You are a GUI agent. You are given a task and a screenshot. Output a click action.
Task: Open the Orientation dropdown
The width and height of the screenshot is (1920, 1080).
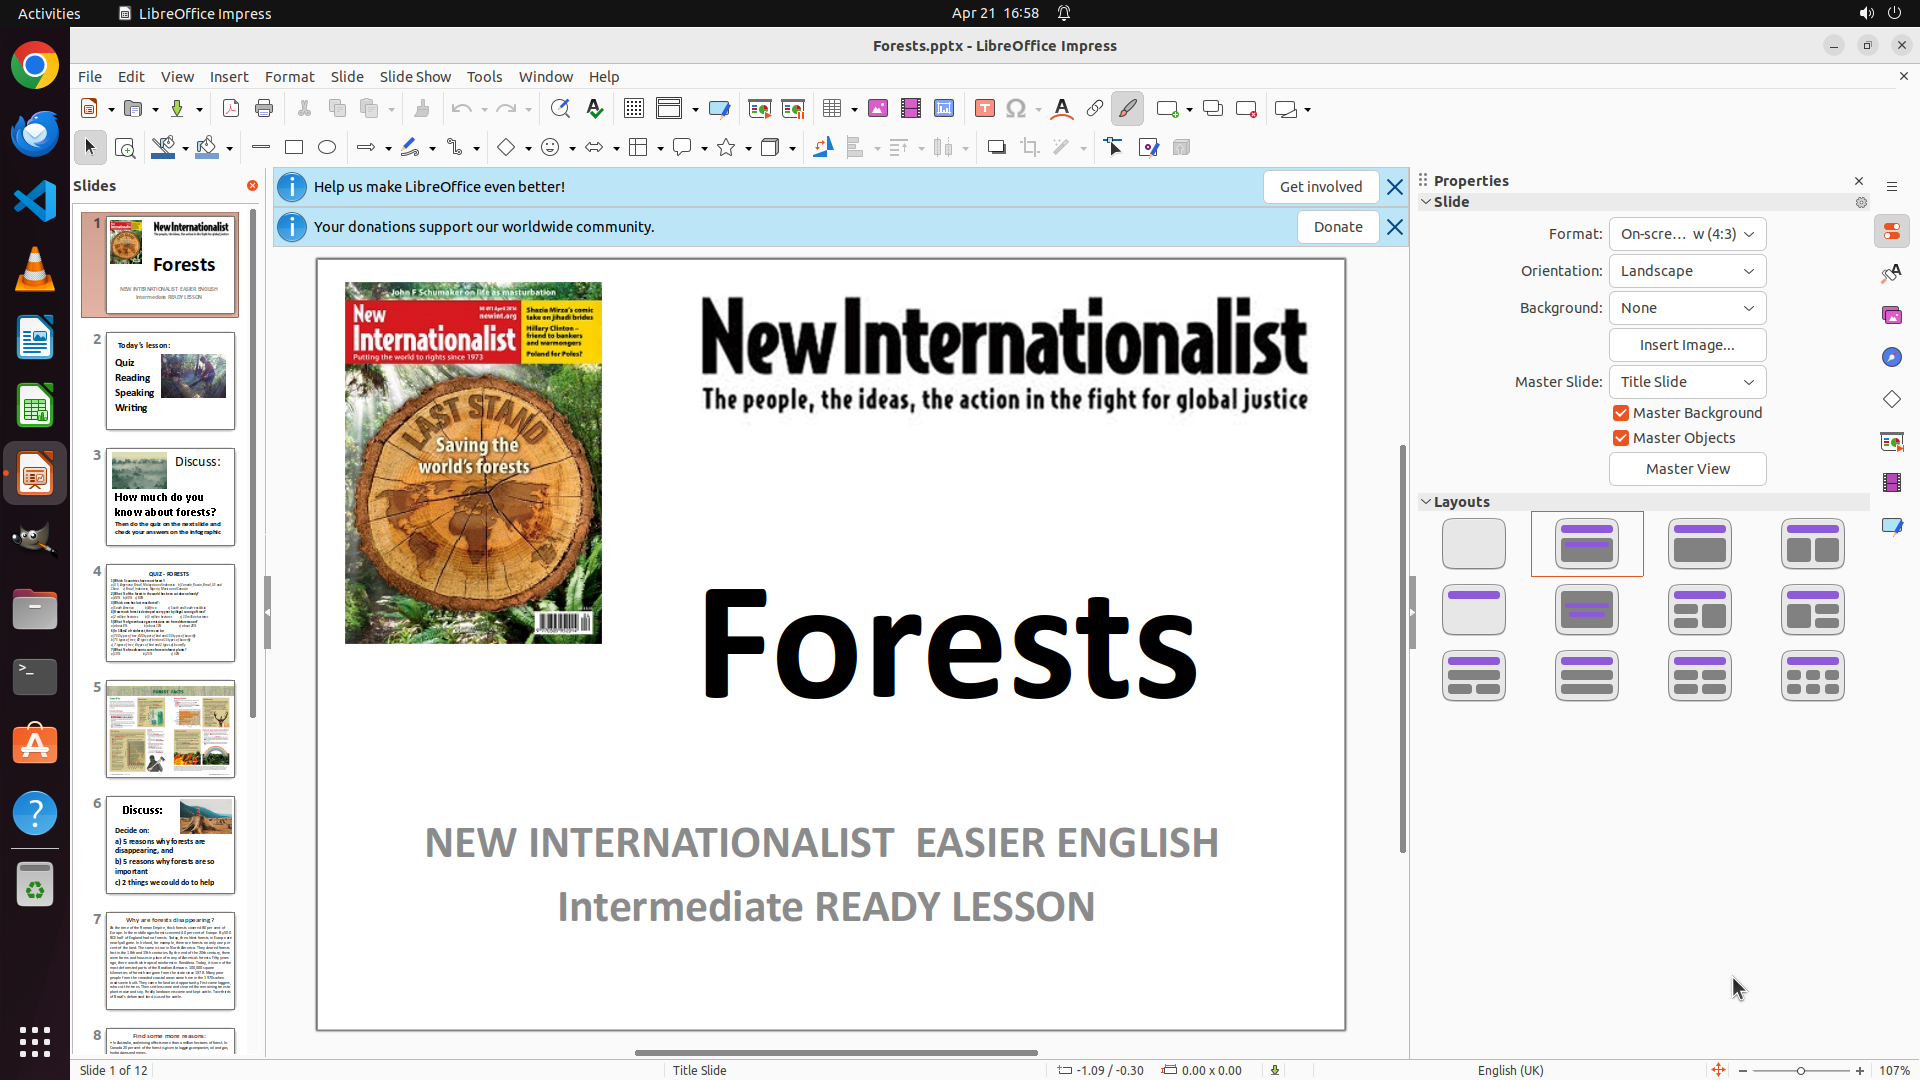(1687, 271)
